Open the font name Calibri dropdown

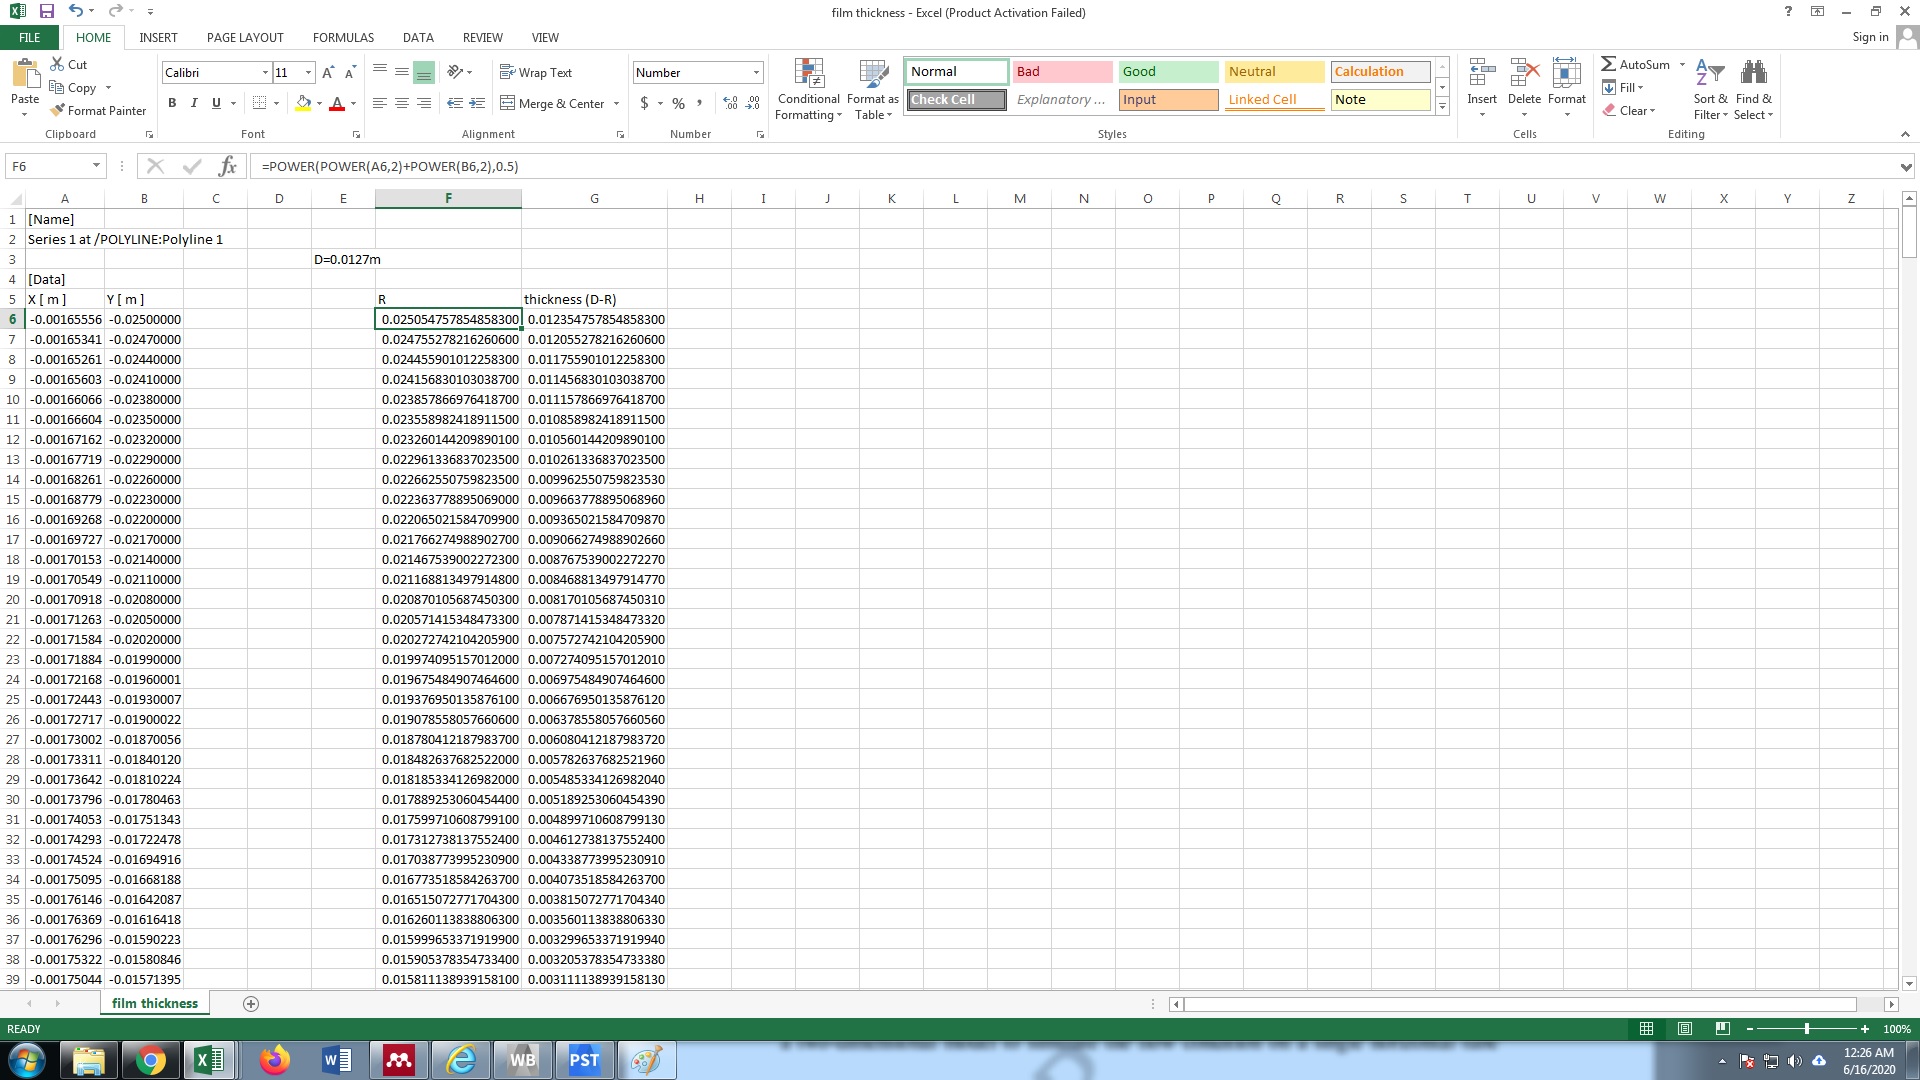point(265,72)
